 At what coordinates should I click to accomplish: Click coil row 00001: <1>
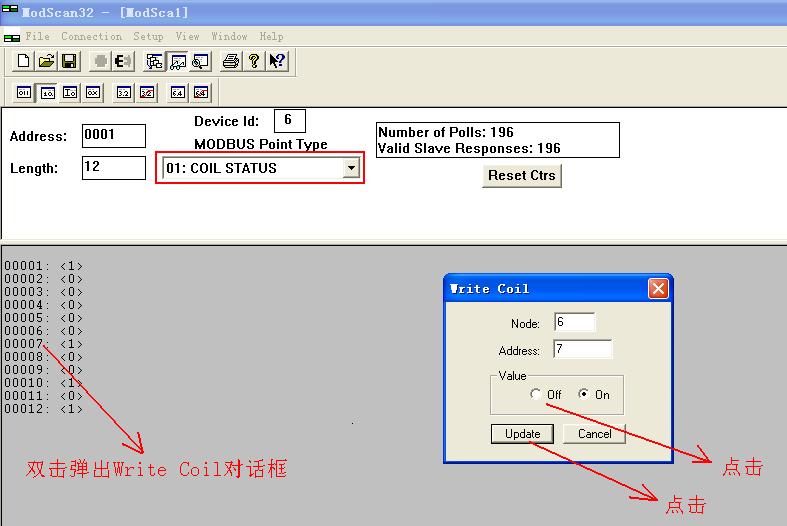43,266
